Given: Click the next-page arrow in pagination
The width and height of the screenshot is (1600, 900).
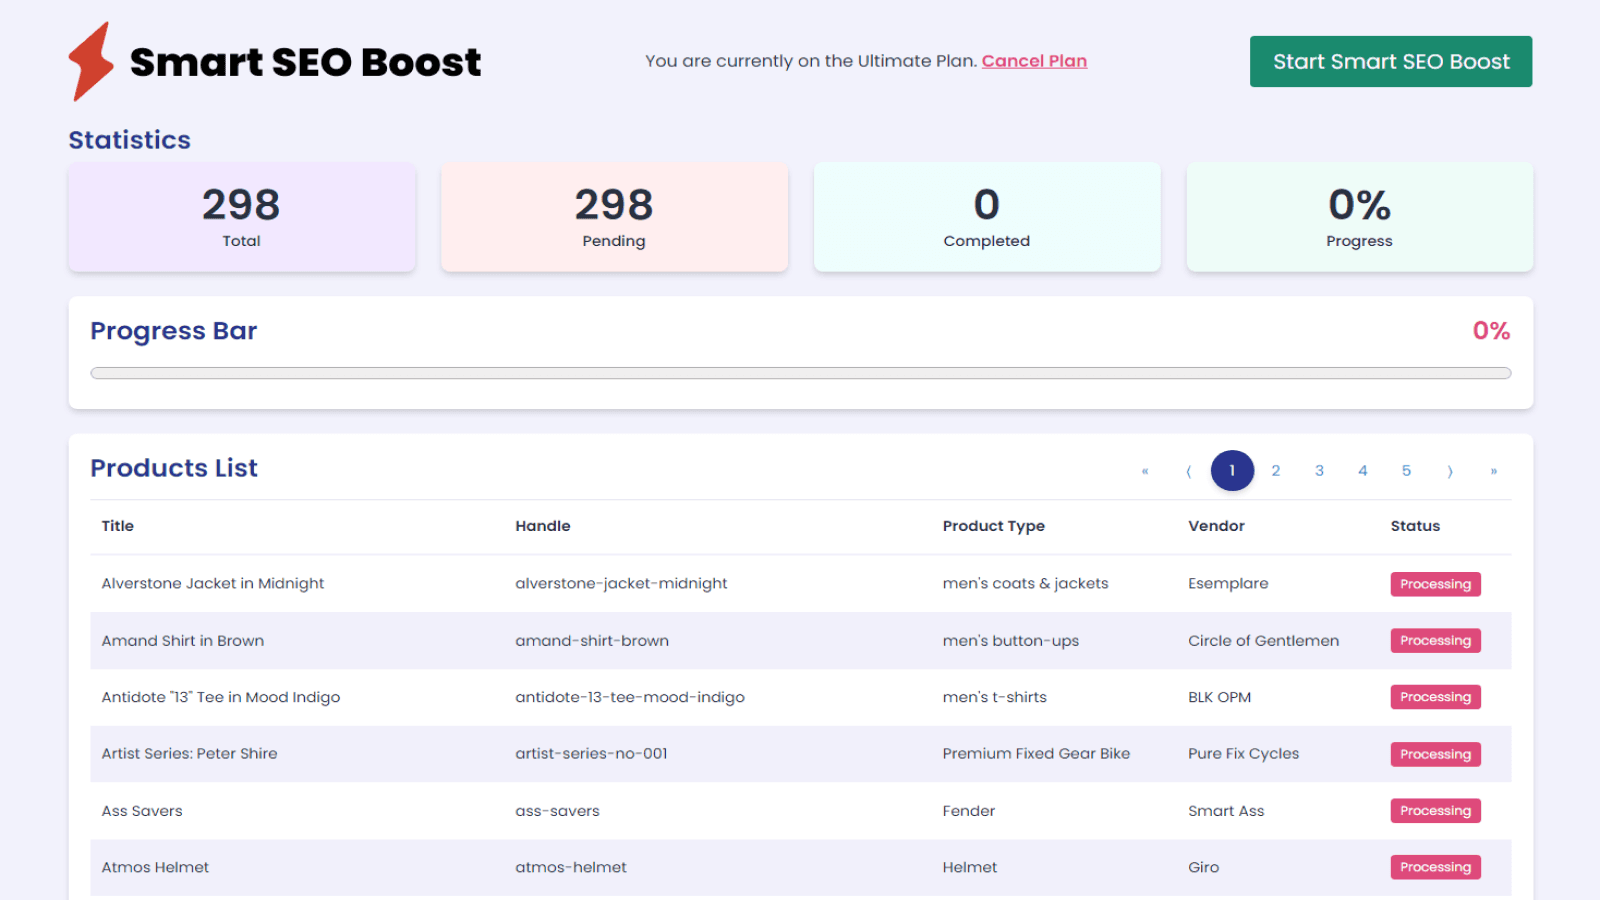Looking at the screenshot, I should 1450,470.
